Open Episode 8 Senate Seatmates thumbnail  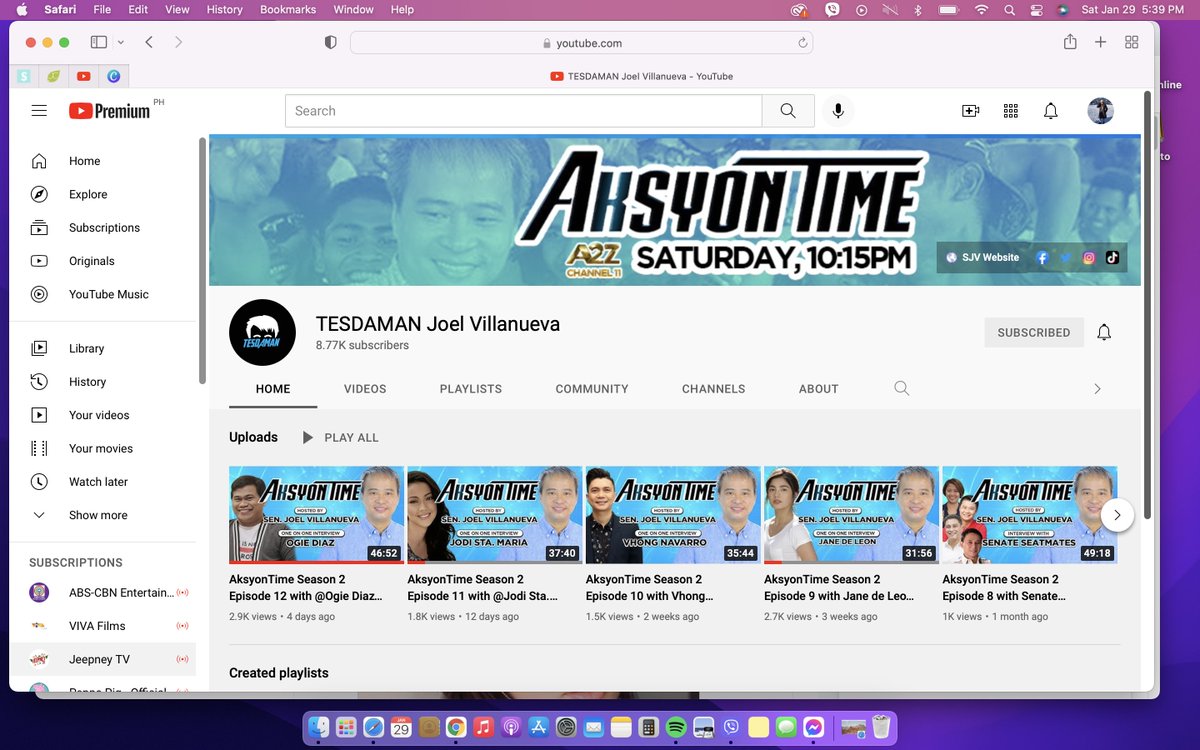pyautogui.click(x=1029, y=515)
